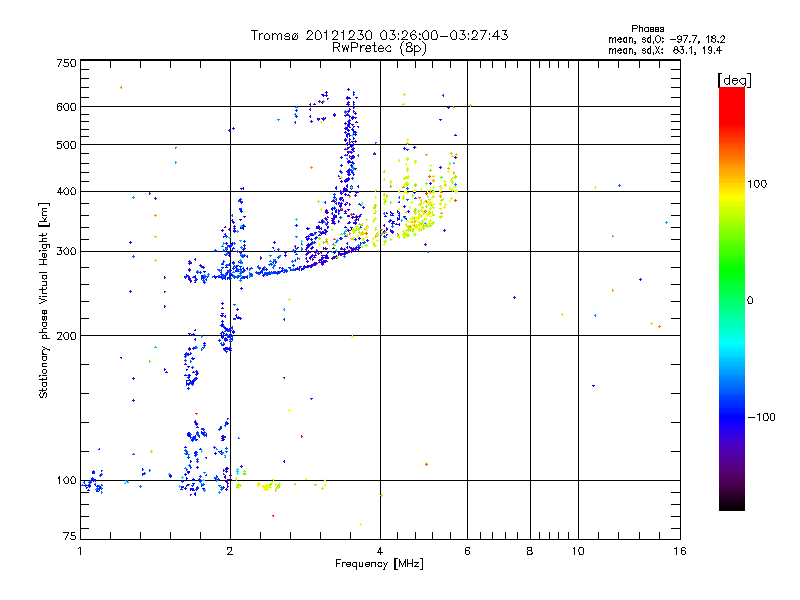Click the '100' colorbar tick label
This screenshot has height=600, width=800.
757,184
